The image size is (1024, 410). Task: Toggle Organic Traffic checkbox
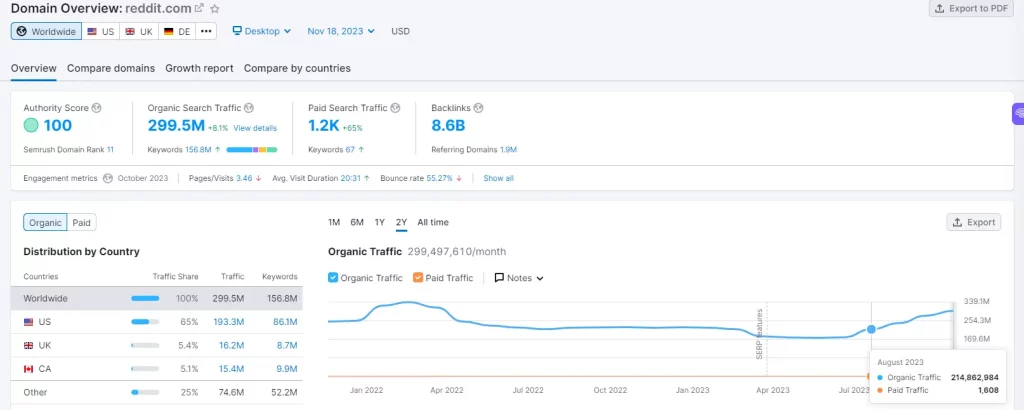point(333,277)
